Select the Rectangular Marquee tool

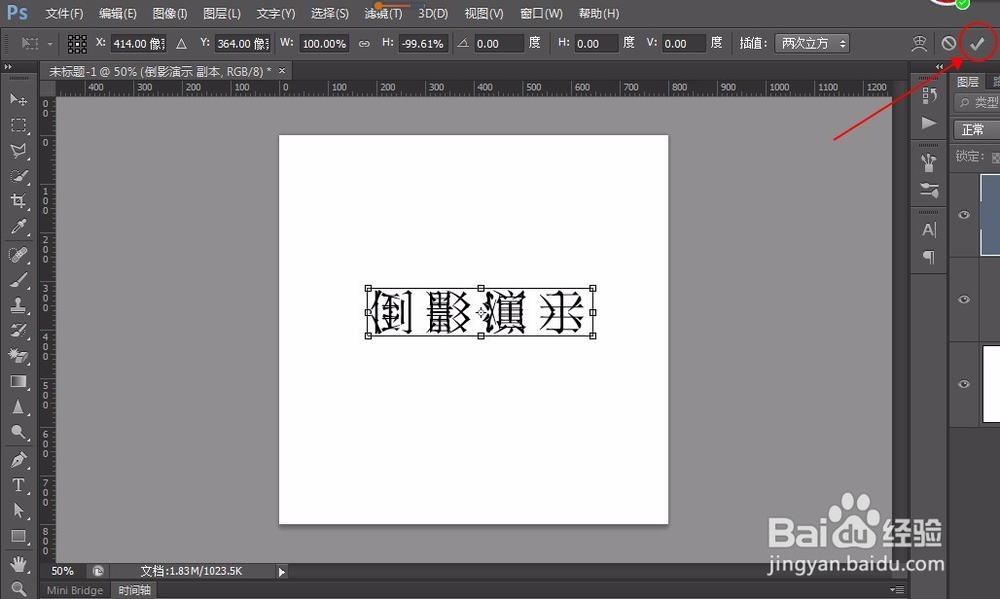tap(18, 125)
